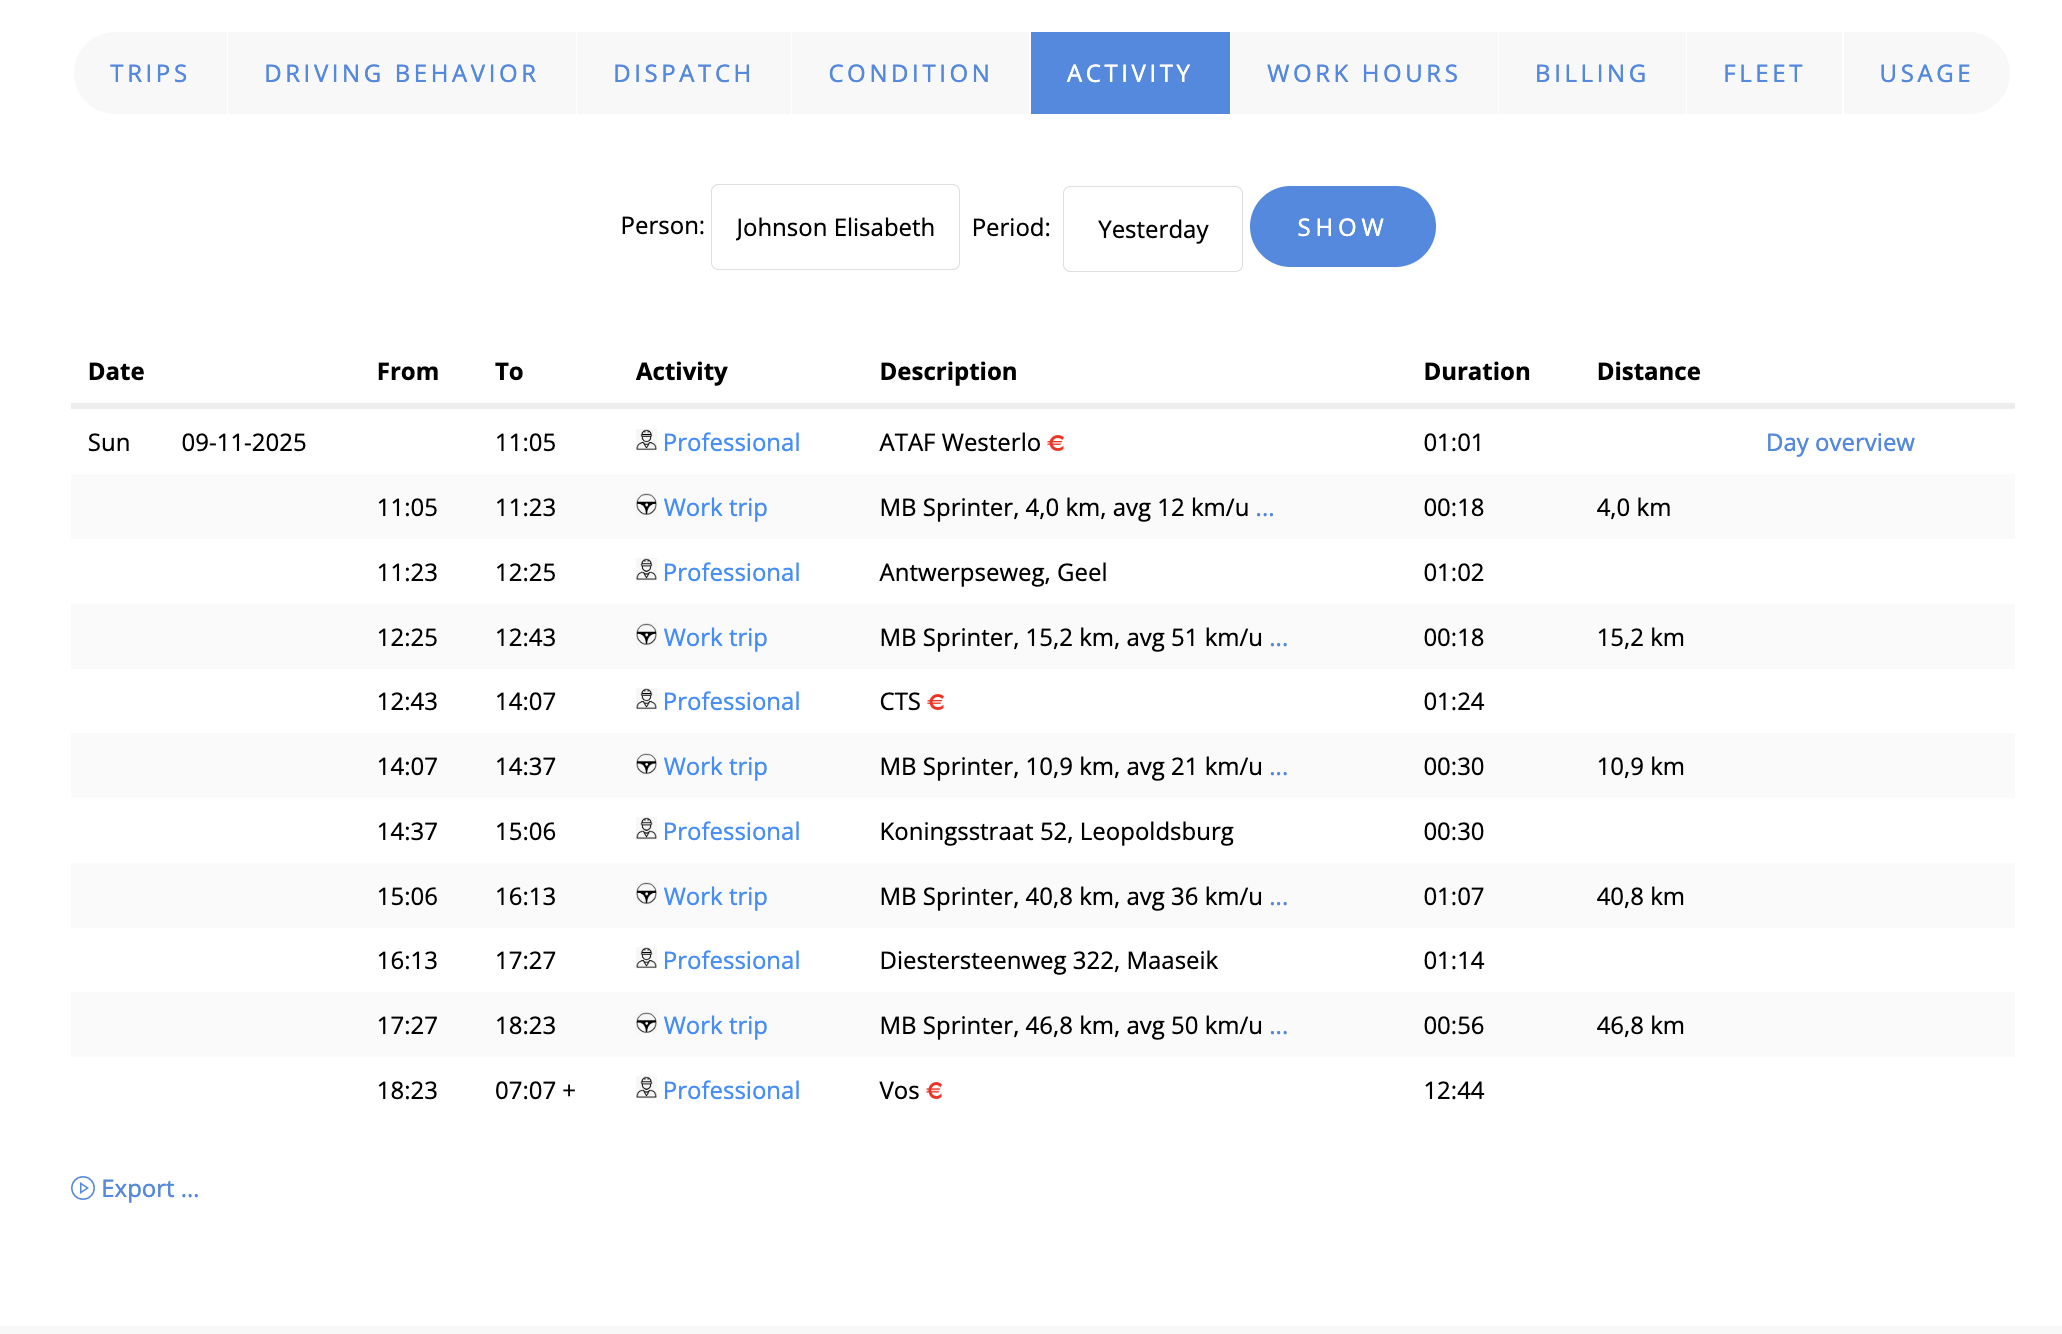The image size is (2062, 1334).
Task: Go to the Billing tab
Action: pos(1591,74)
